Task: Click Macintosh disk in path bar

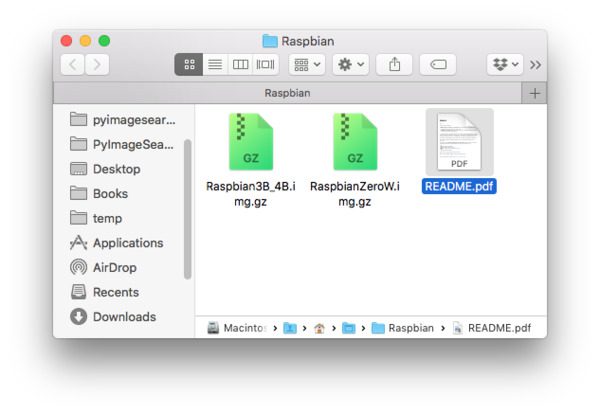Action: 236,328
